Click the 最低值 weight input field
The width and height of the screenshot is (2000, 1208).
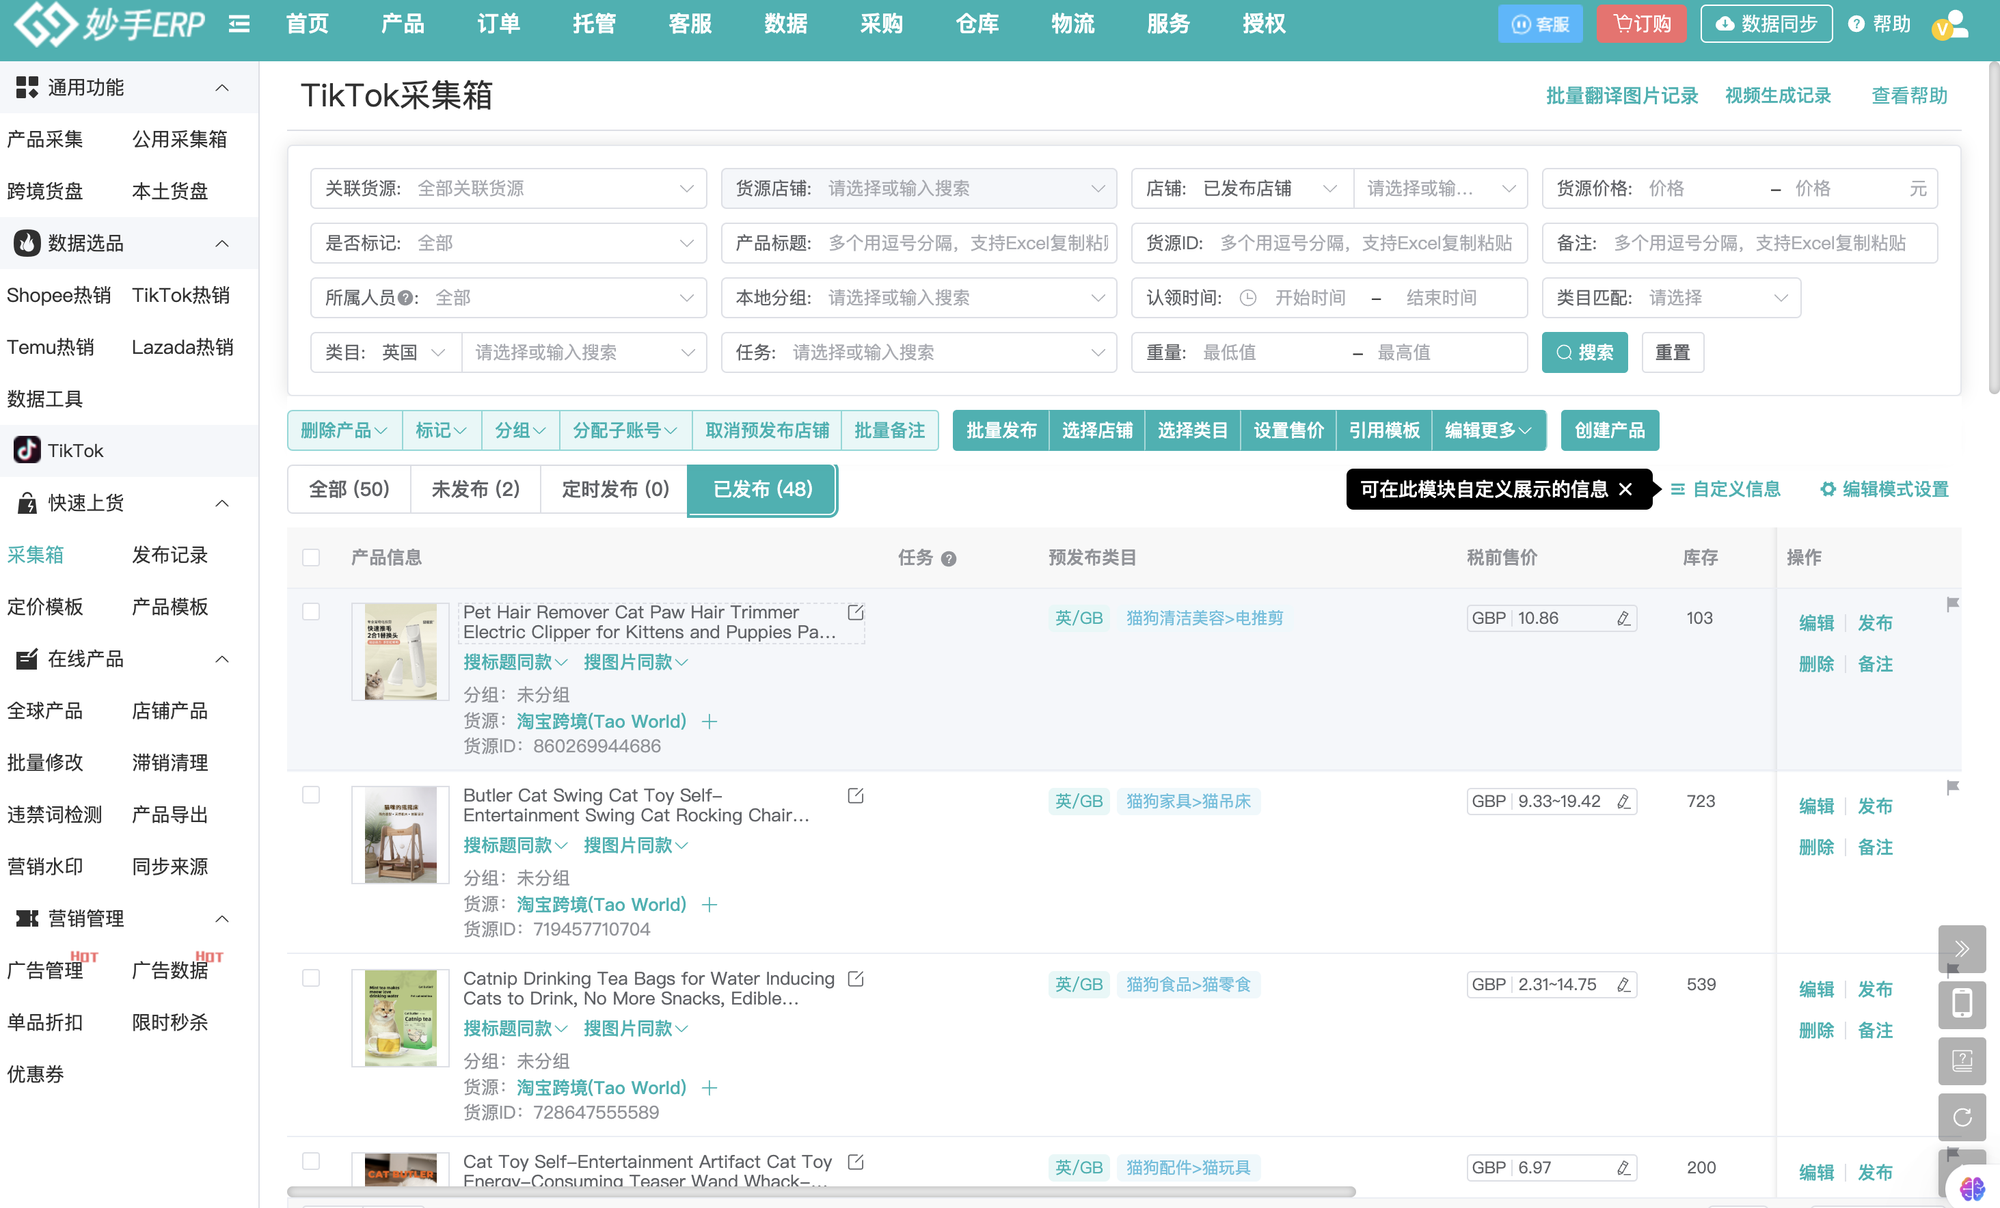[1270, 352]
